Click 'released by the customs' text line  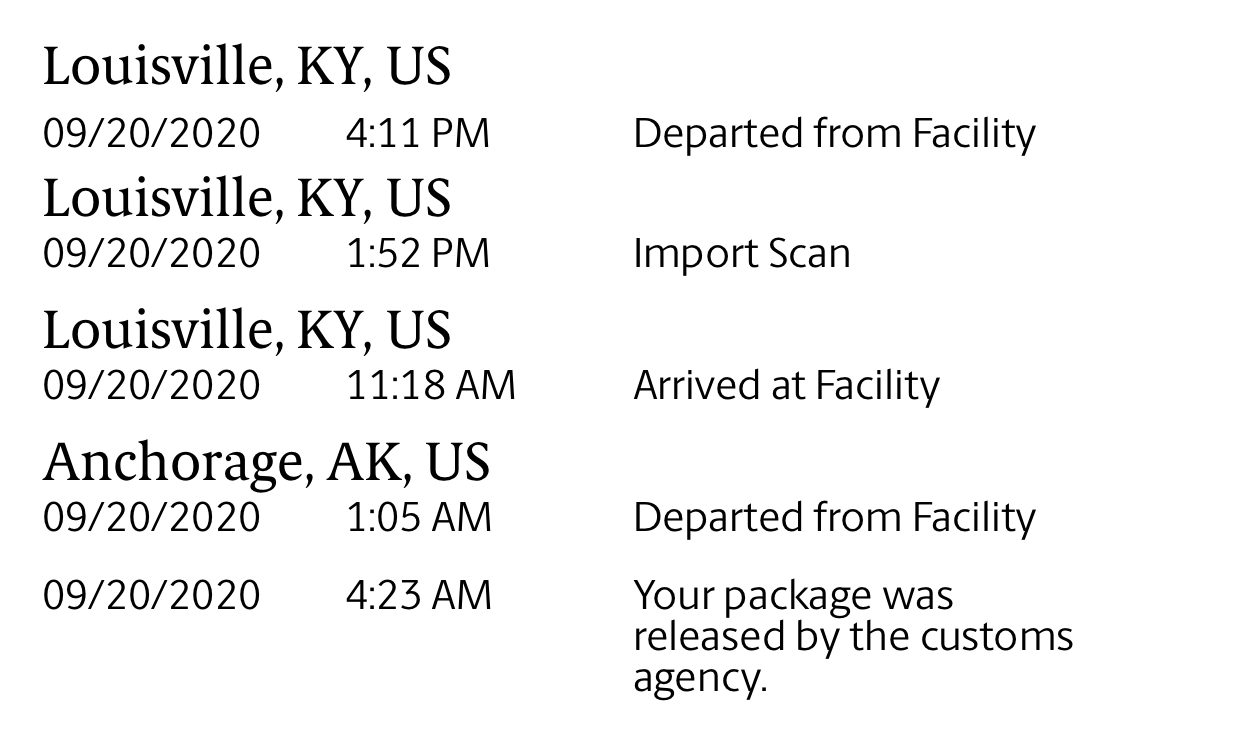click(853, 637)
